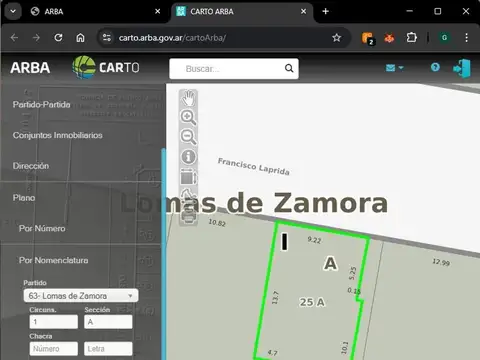The height and width of the screenshot is (360, 480).
Task: Select the pan hand tool
Action: point(188,98)
